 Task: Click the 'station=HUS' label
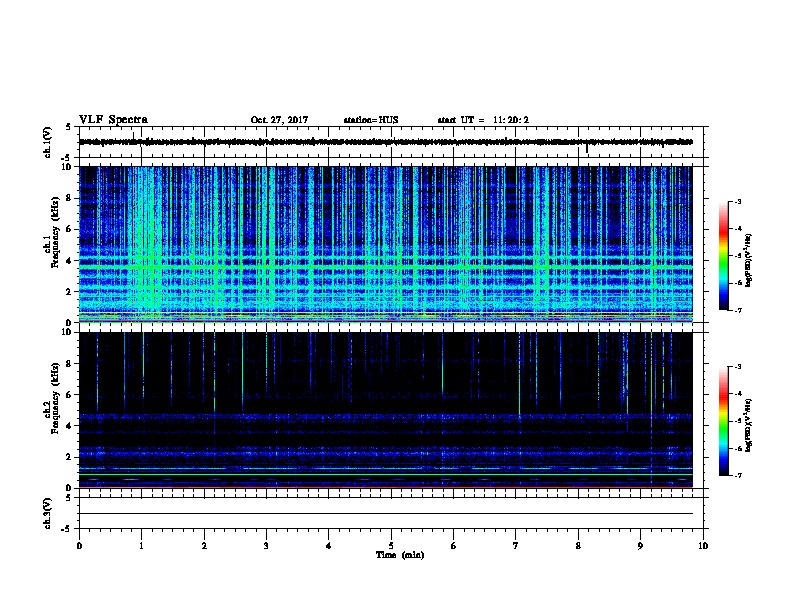371,120
